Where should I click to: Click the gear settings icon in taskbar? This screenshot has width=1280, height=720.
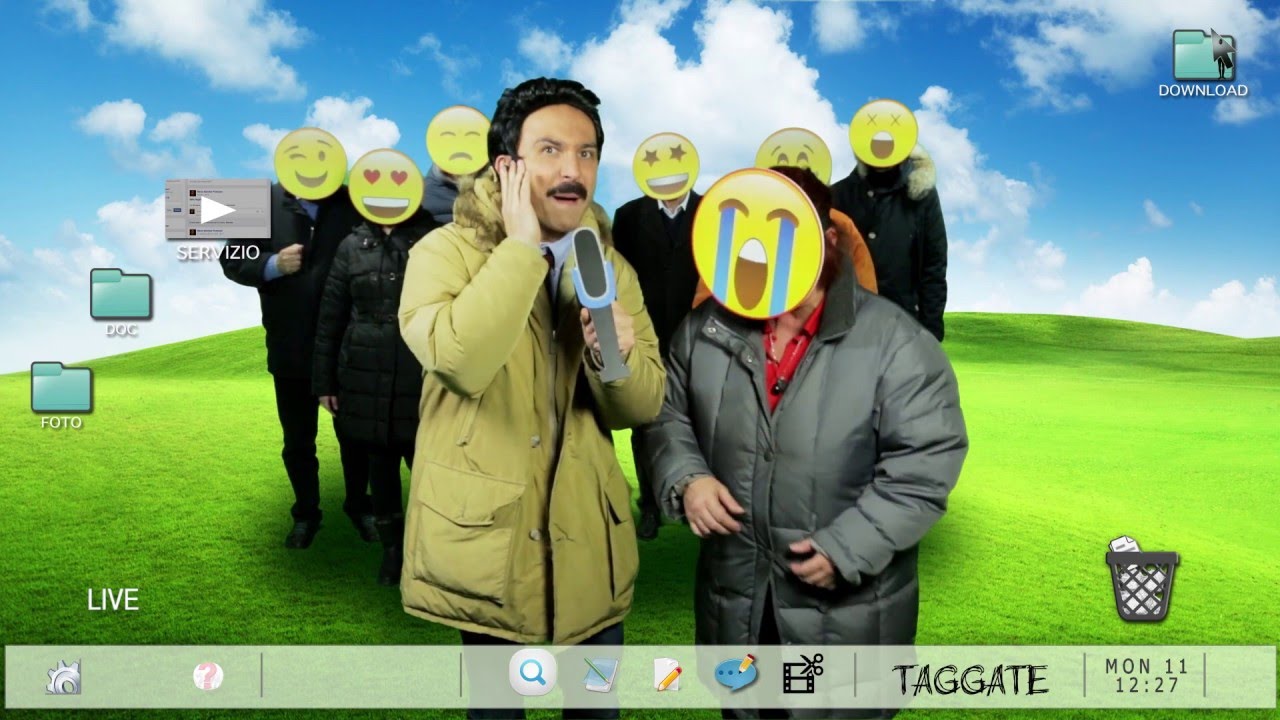(x=63, y=677)
